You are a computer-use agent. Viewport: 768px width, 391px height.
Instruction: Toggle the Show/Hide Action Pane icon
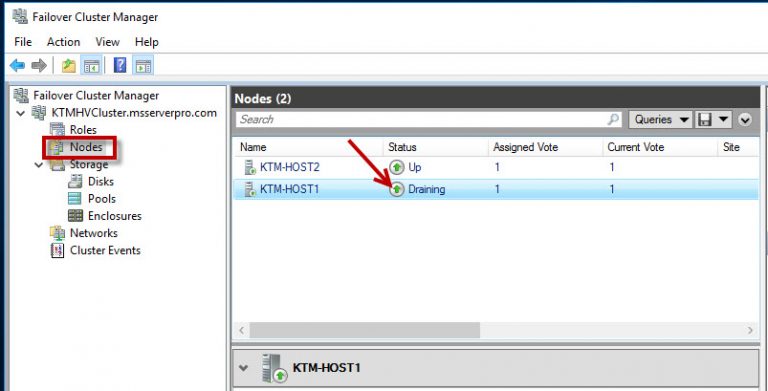(144, 65)
